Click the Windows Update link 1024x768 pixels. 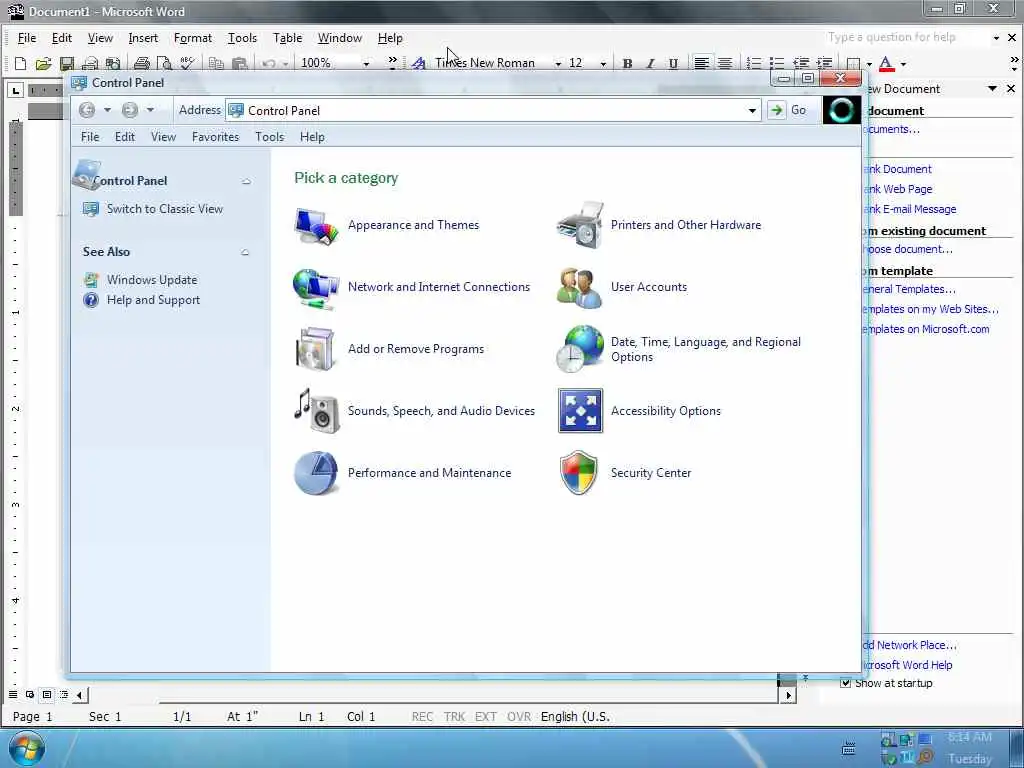pos(152,280)
